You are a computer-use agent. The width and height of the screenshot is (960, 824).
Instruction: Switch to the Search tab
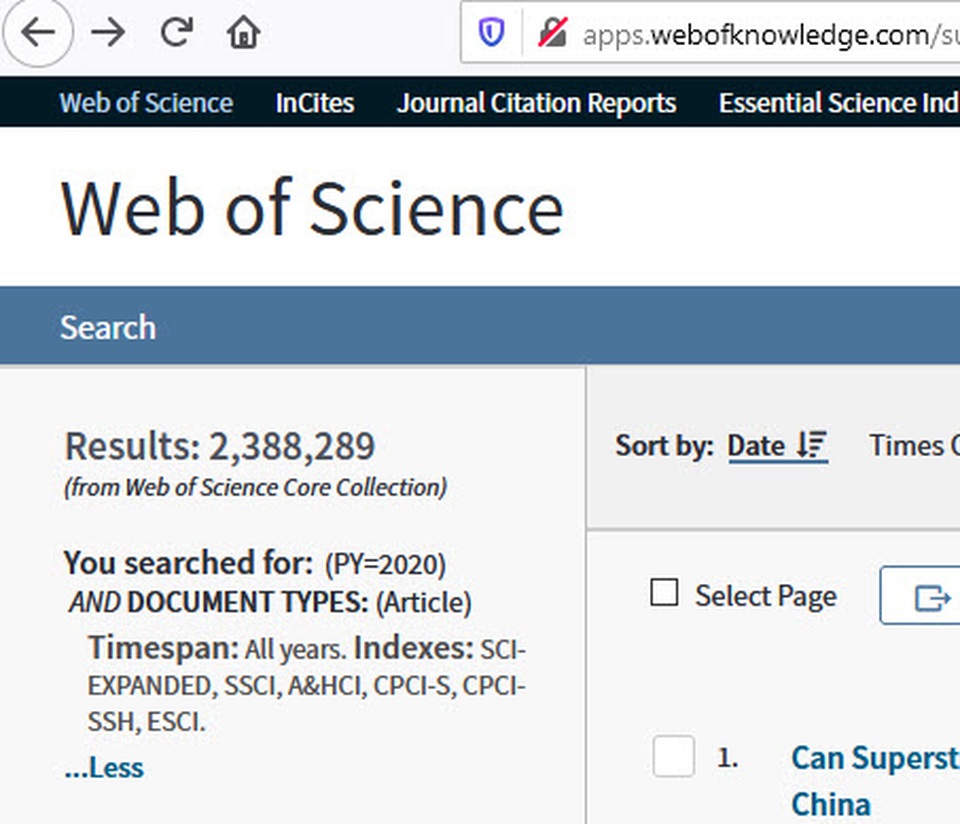[x=108, y=327]
